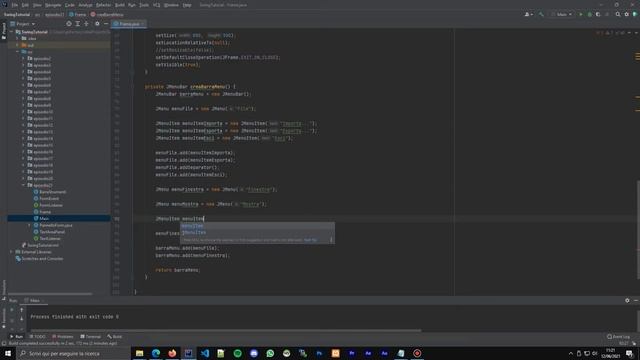
Task: Select the Main tab in Run panel
Action: coord(35,301)
